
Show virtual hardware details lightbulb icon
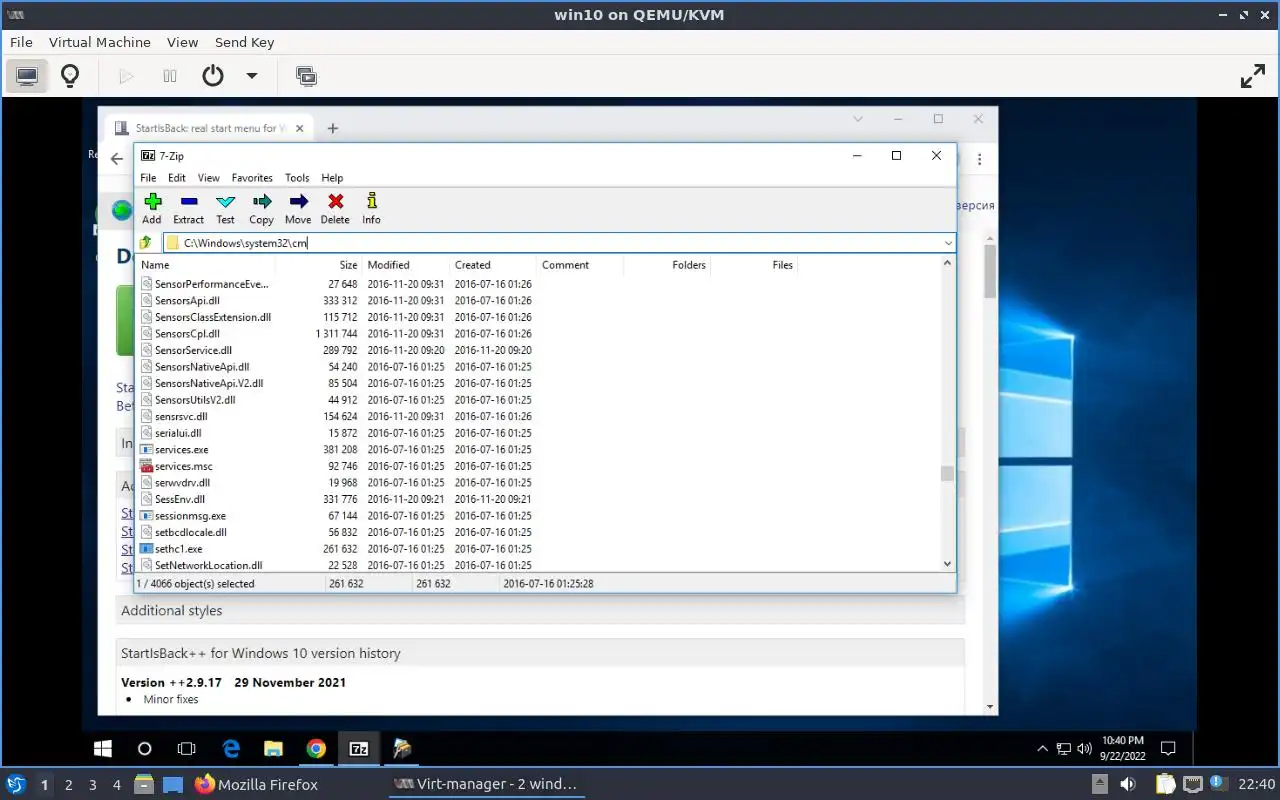(70, 76)
